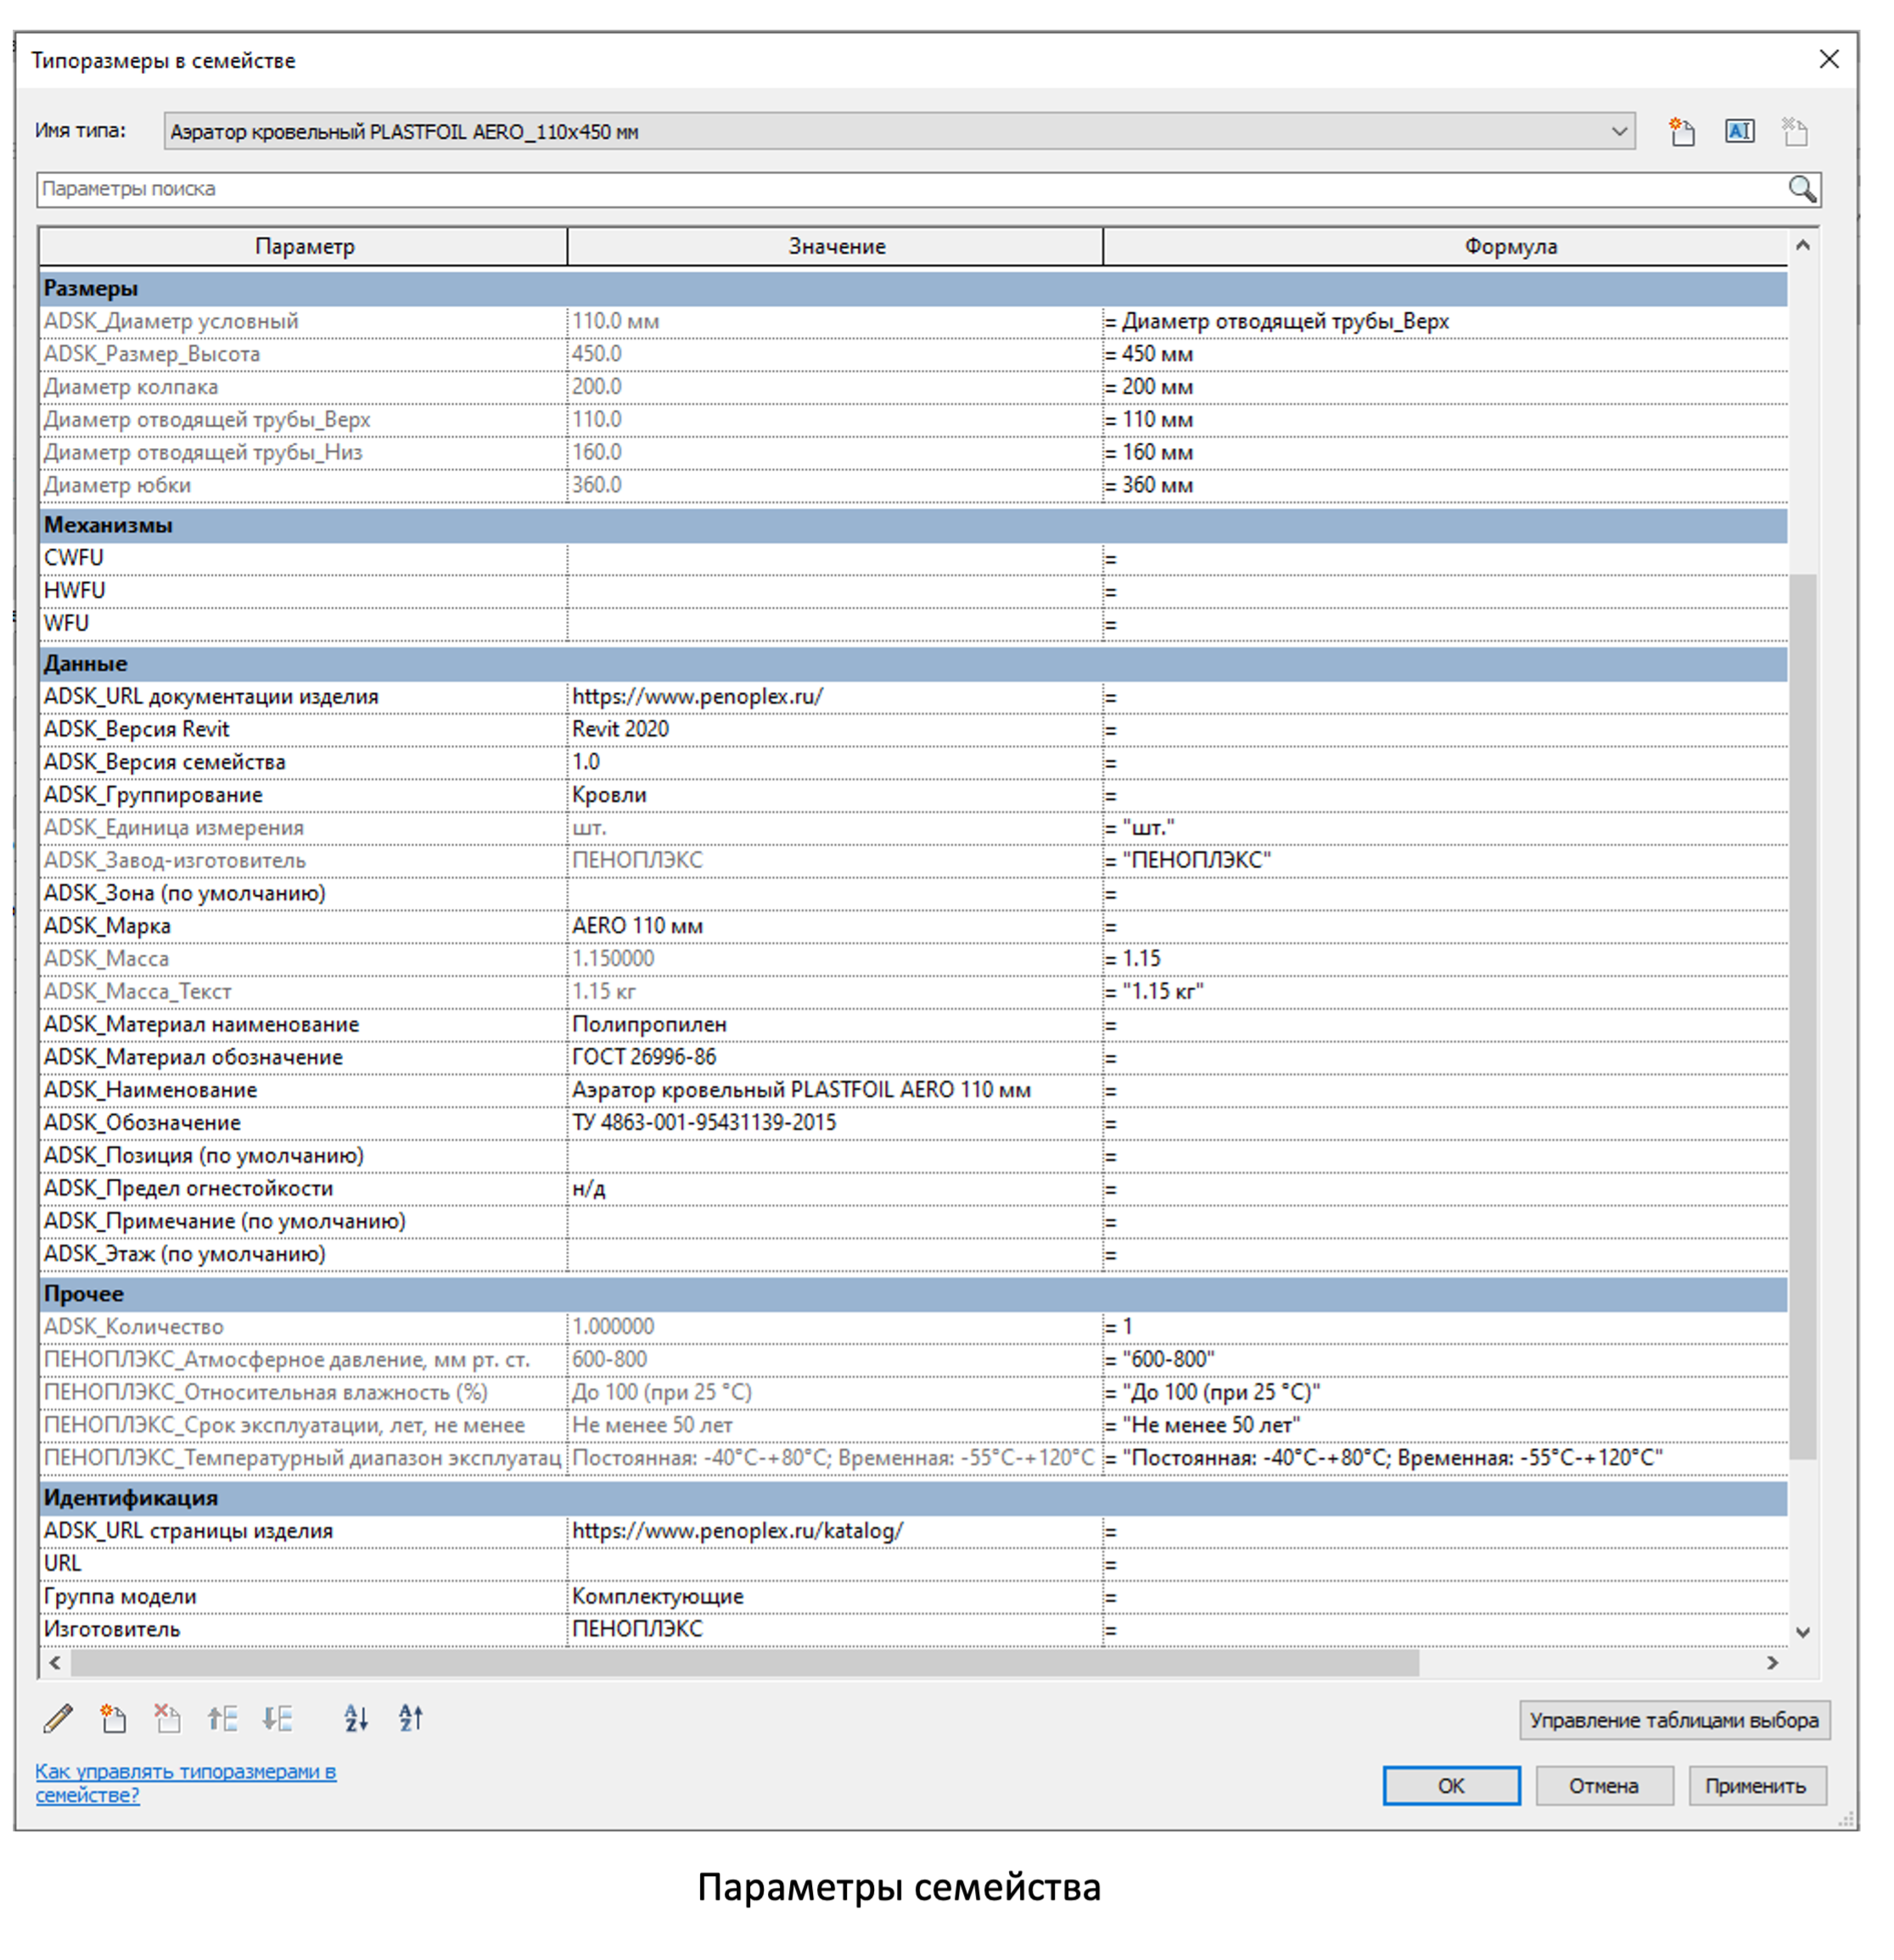Click the Edit Parameter pencil icon
The image size is (1894, 1960).
click(x=58, y=1719)
